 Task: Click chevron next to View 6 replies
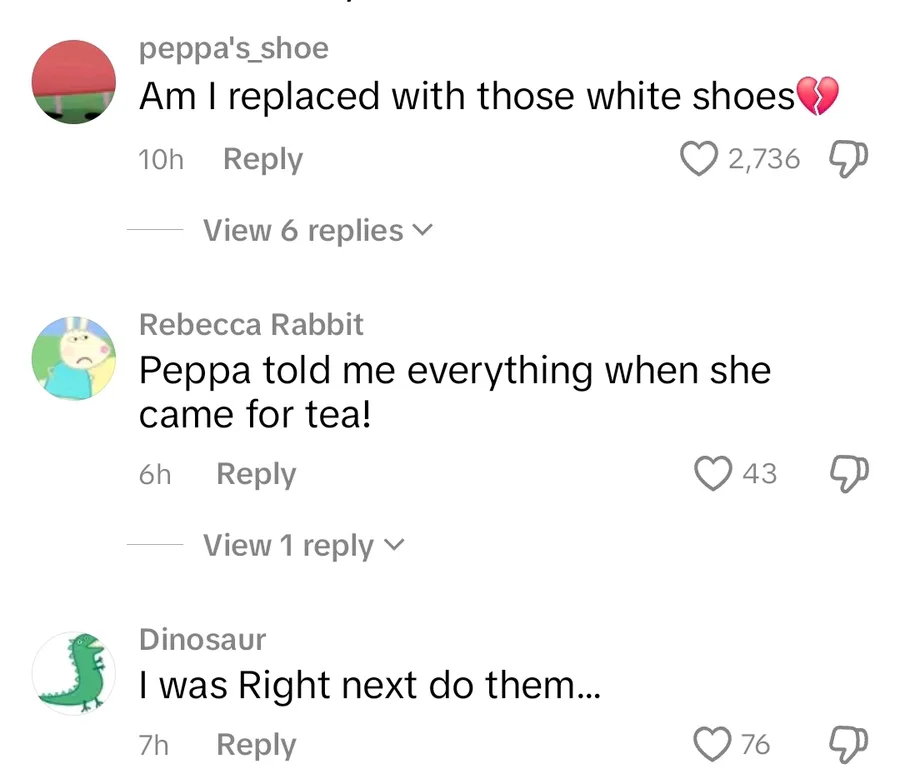click(x=422, y=231)
